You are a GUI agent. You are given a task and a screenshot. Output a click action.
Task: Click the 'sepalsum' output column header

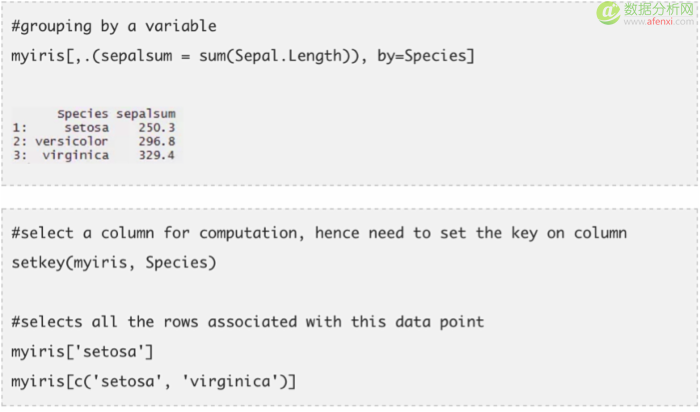[x=146, y=114]
